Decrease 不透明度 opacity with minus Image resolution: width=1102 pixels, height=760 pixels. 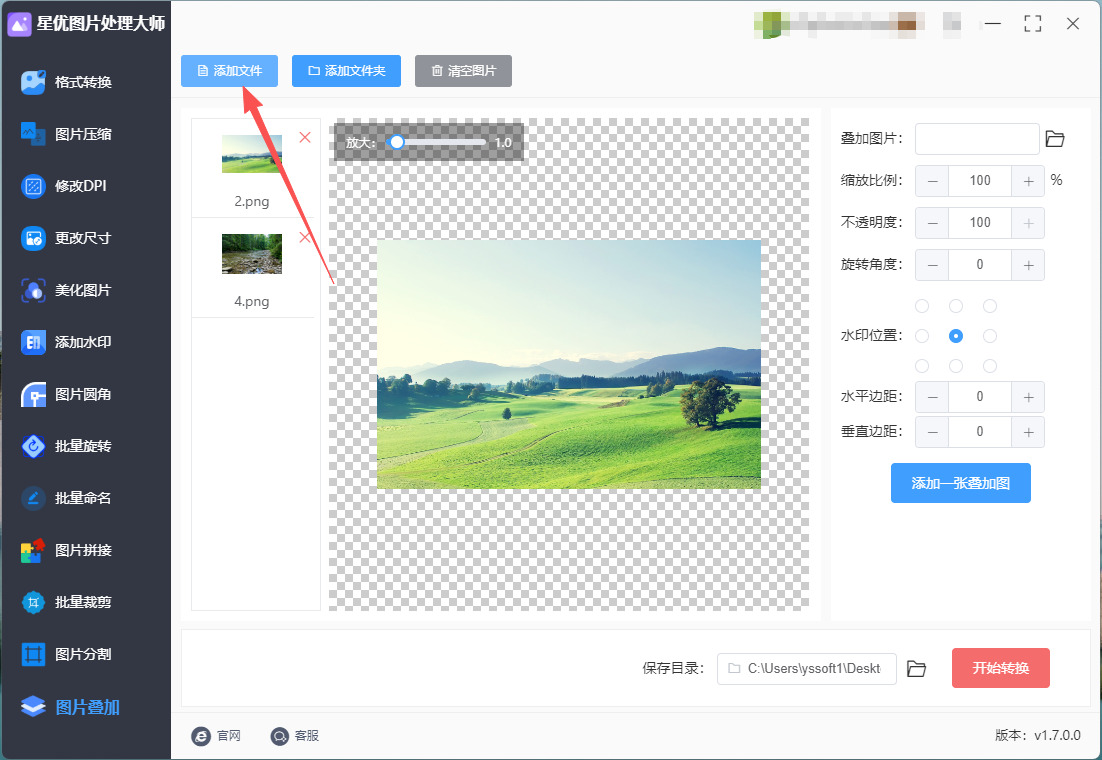coord(932,224)
